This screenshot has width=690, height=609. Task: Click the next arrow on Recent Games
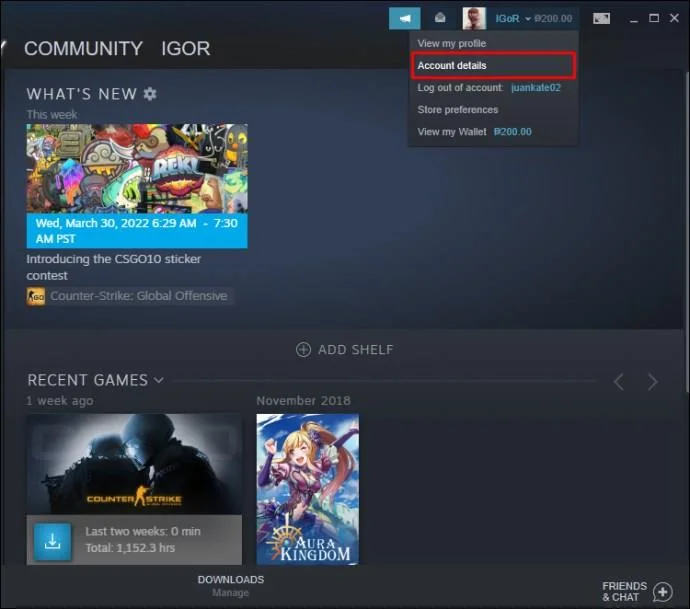[652, 382]
